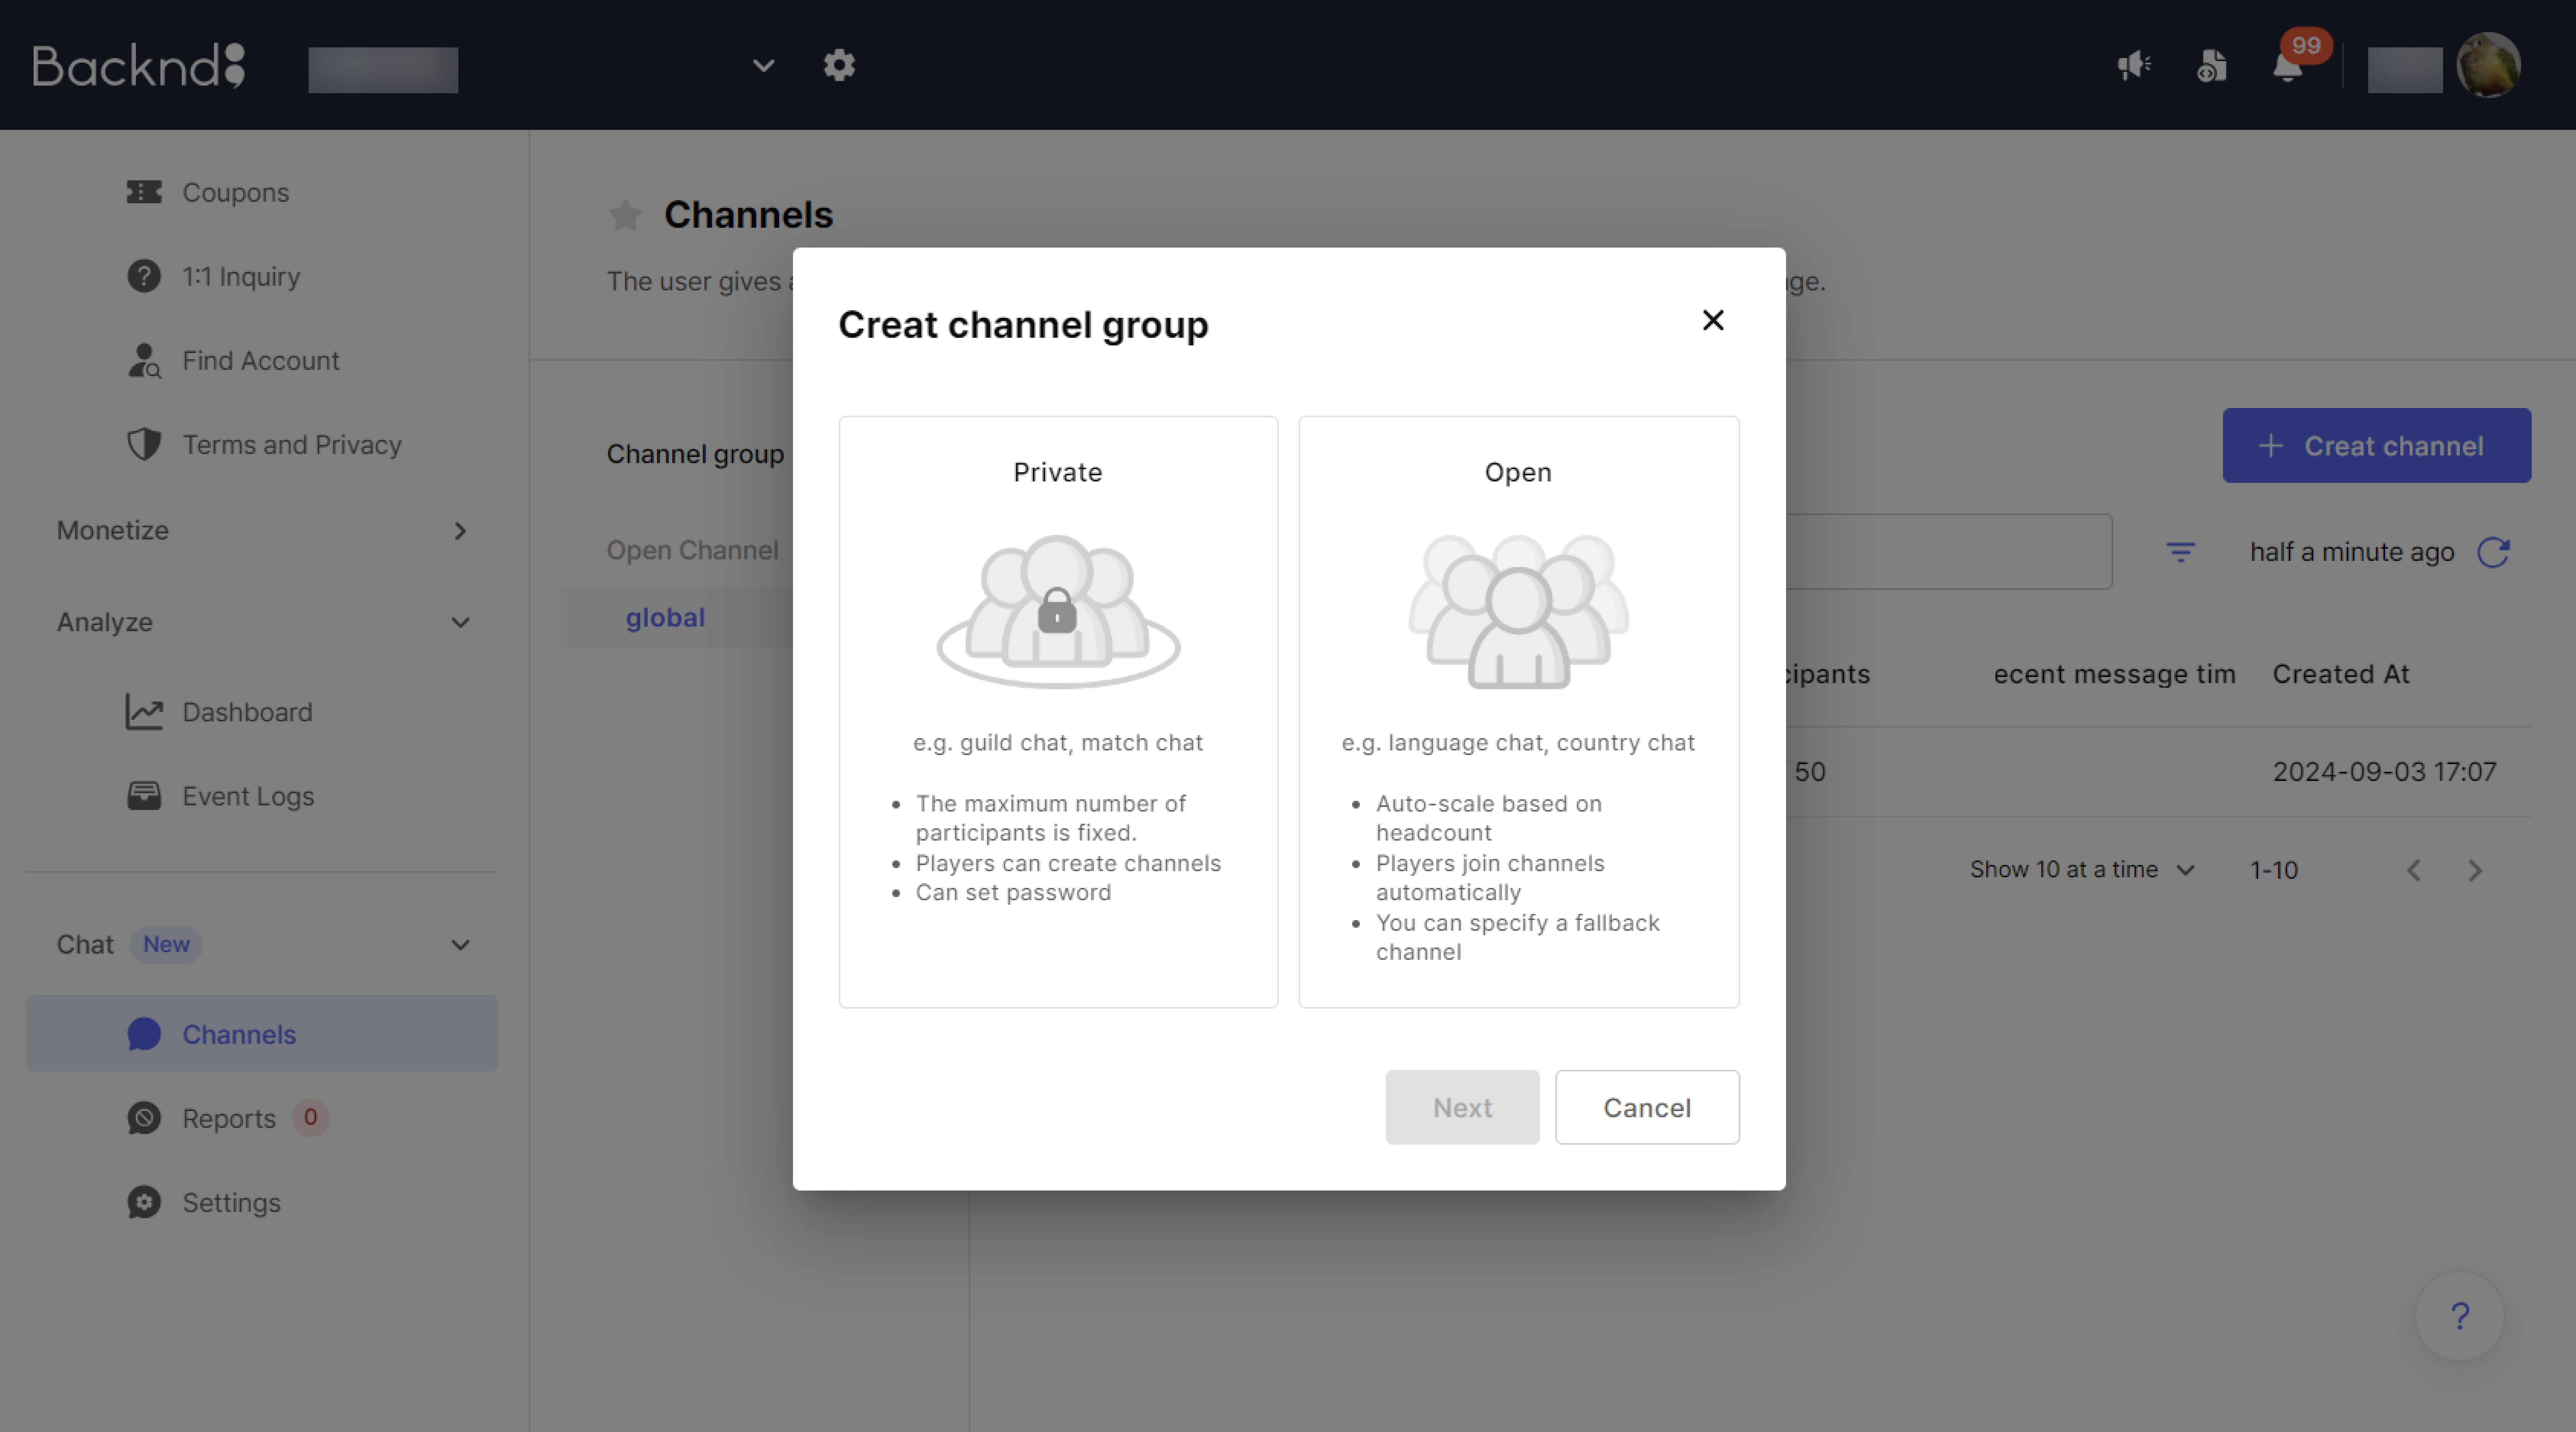The height and width of the screenshot is (1432, 2576).
Task: Click the blurred project name
Action: [383, 69]
